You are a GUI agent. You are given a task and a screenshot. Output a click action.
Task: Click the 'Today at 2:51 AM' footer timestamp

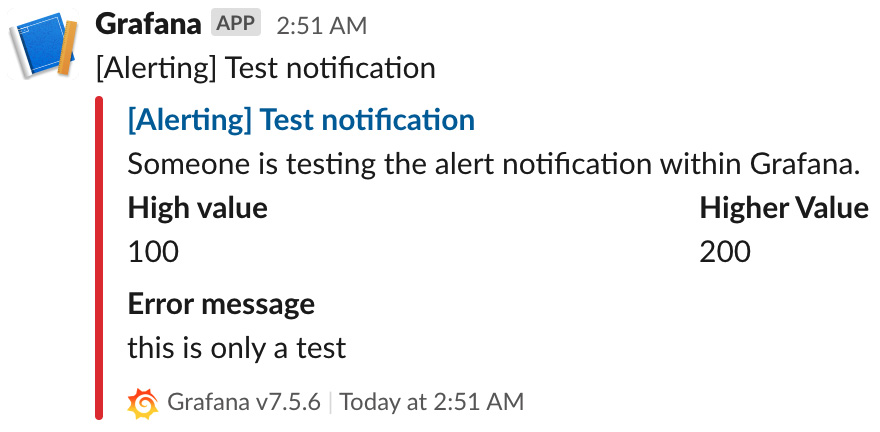[x=432, y=402]
